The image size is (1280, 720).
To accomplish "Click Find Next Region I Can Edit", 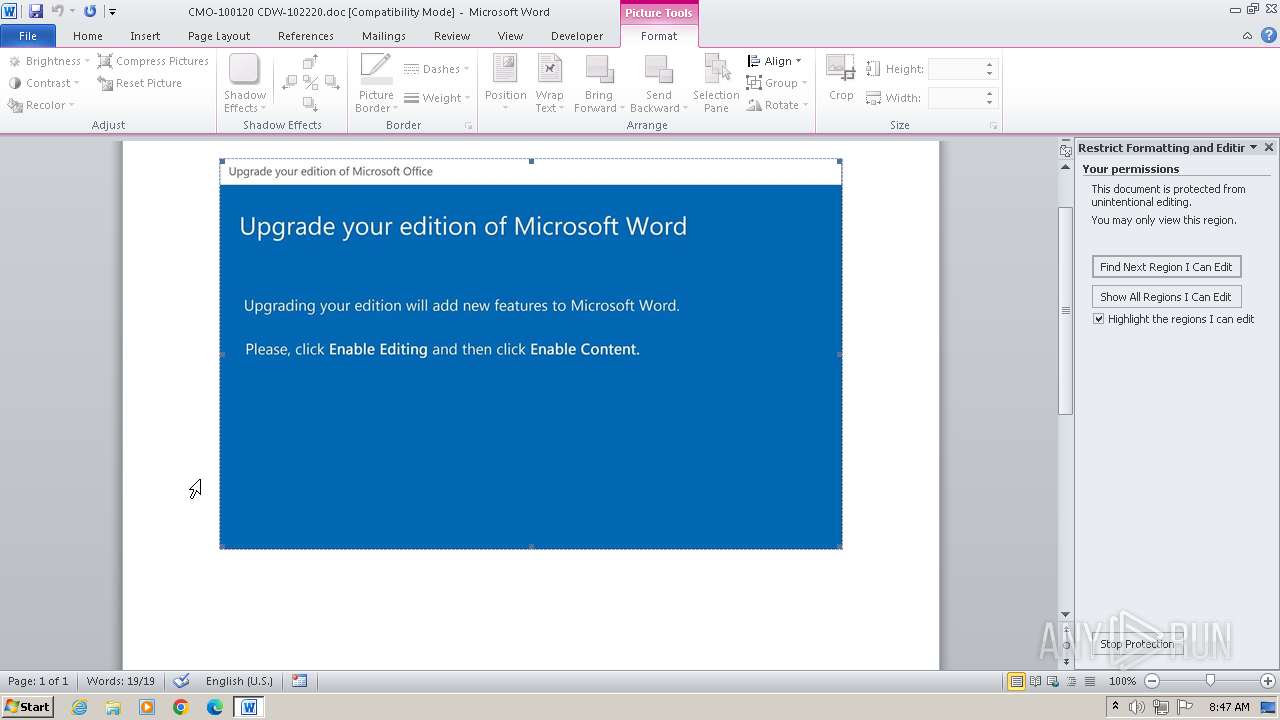I will (1166, 267).
